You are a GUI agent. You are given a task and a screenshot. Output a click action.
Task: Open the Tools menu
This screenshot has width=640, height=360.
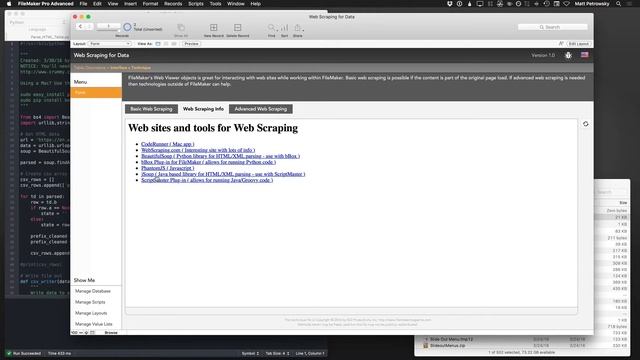(215, 4)
